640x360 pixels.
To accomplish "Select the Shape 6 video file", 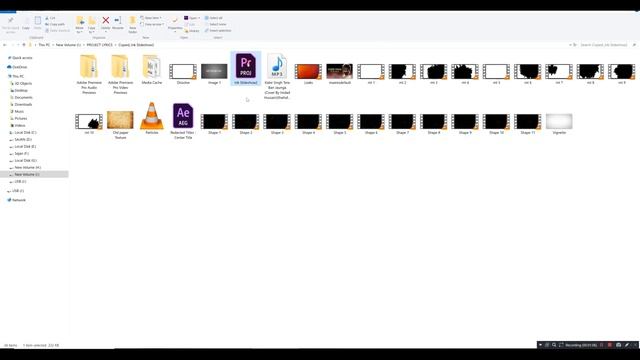I will (371, 122).
